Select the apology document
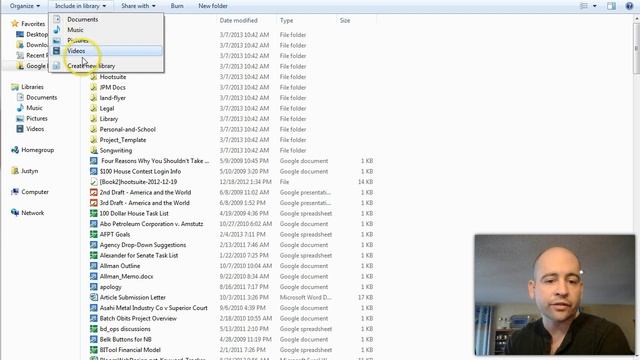 pyautogui.click(x=110, y=287)
